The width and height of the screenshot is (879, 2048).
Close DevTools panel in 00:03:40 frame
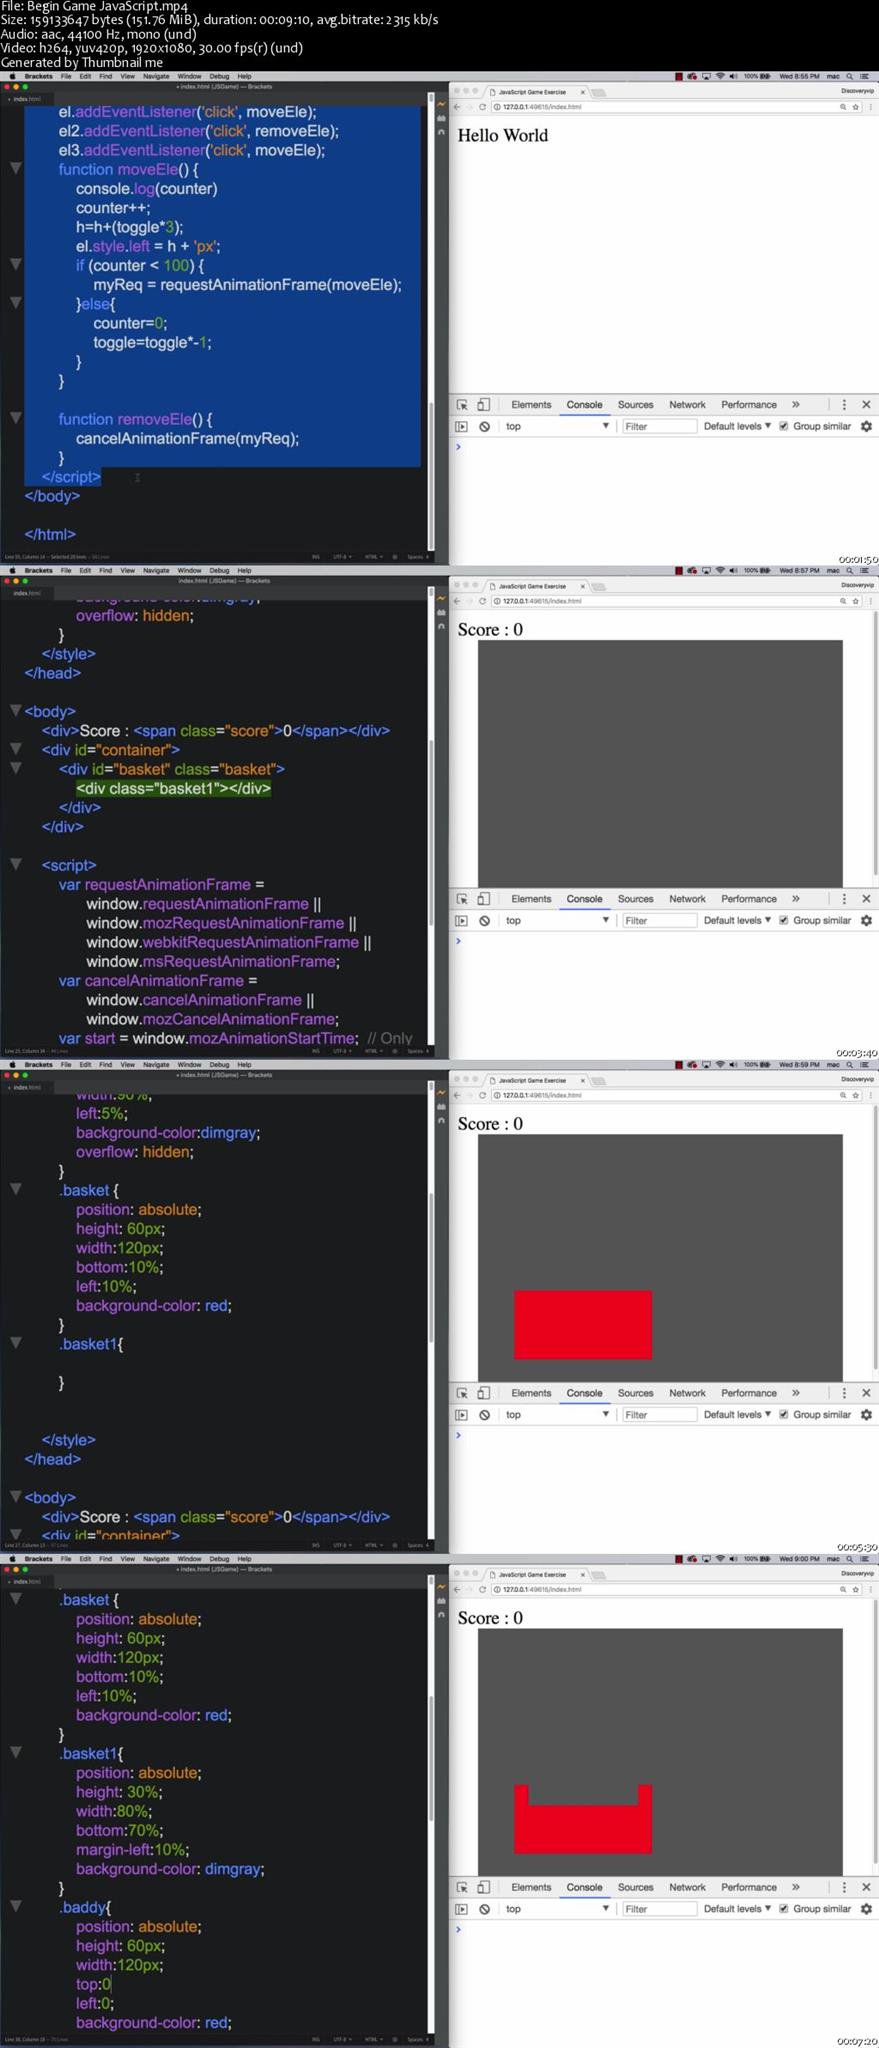pyautogui.click(x=866, y=899)
